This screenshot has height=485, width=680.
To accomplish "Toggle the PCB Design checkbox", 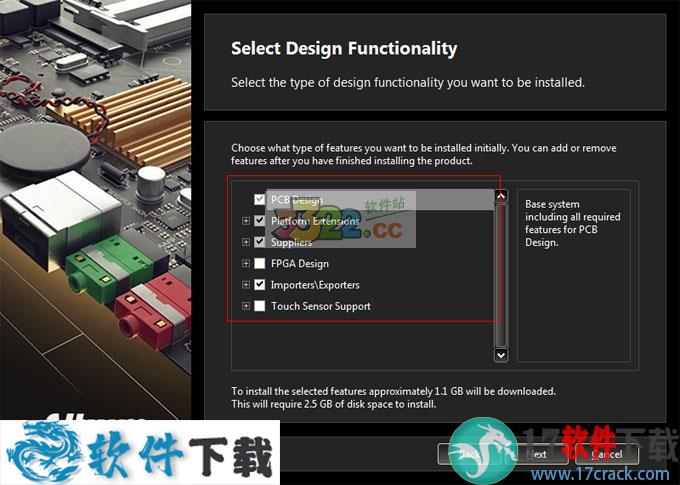I will tap(260, 200).
